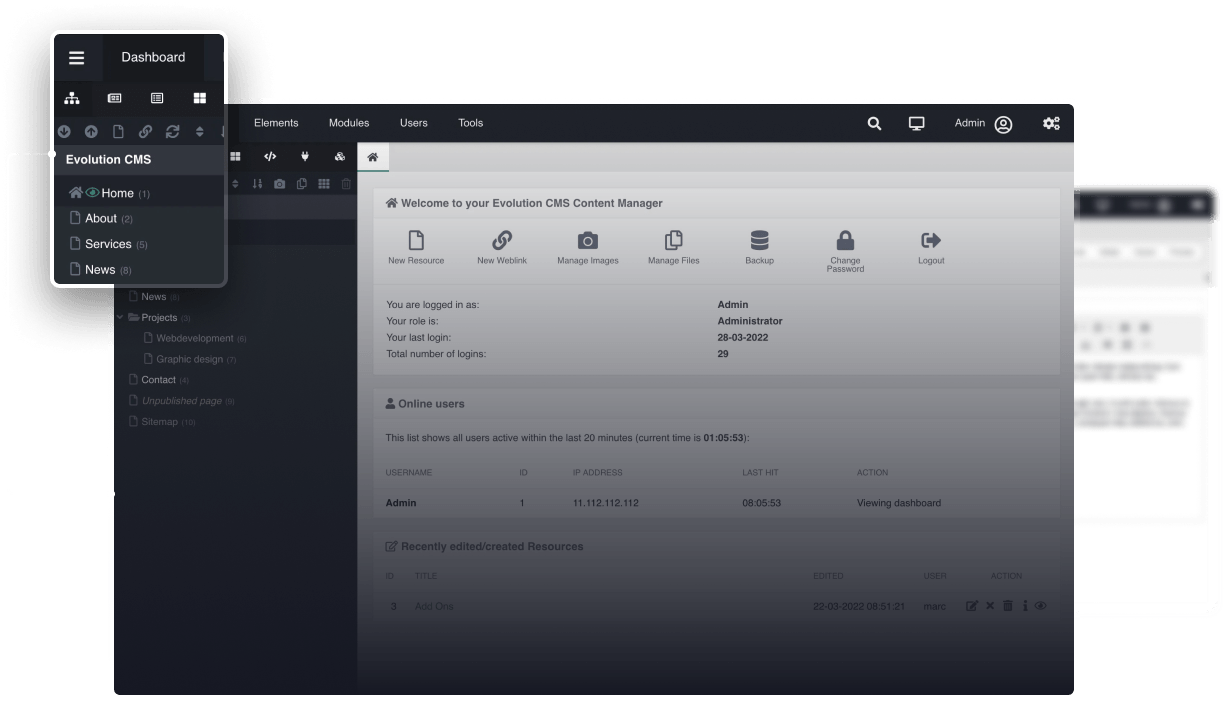
Task: Open the code elements tab icon
Action: coord(270,157)
